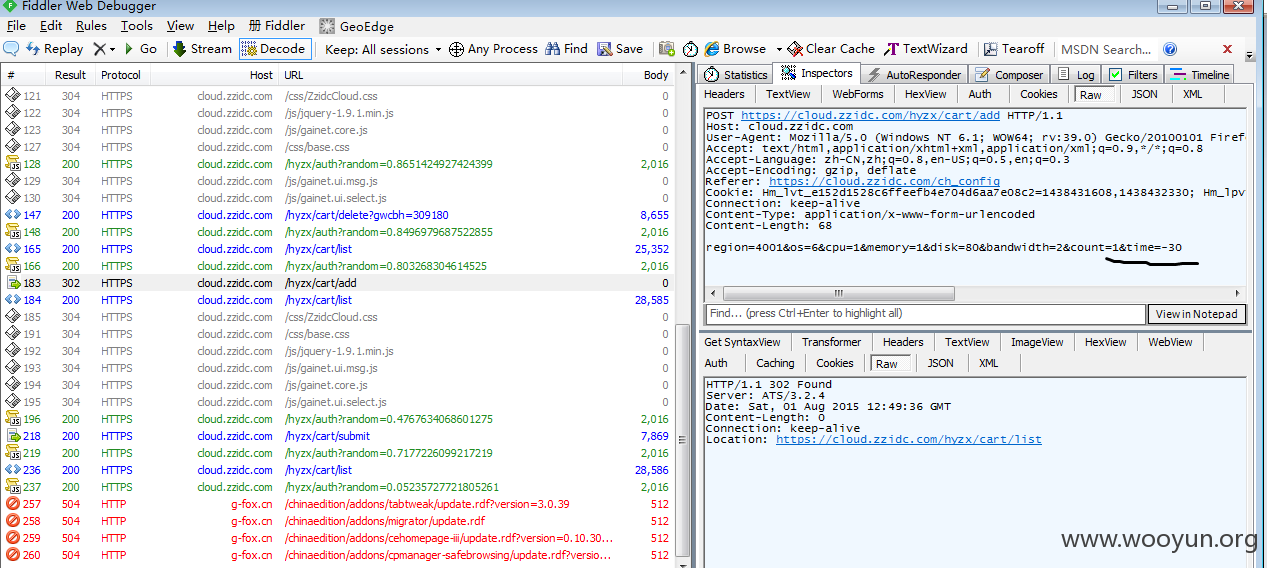Viewport: 1267px width, 568px height.
Task: Click the Find highlight input field
Action: 925,314
